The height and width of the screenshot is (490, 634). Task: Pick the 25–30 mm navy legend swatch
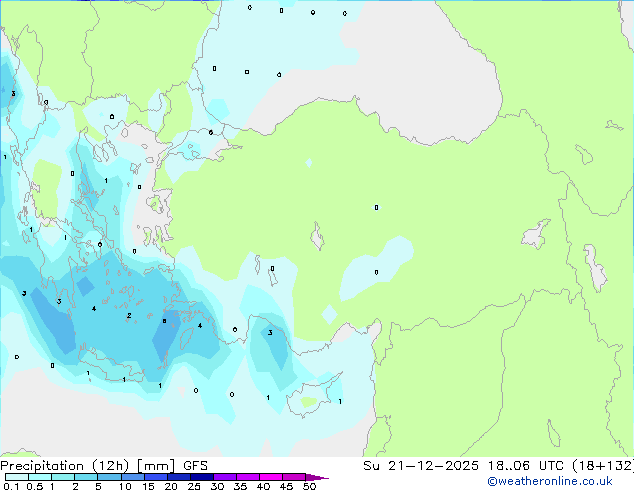[x=201, y=477]
